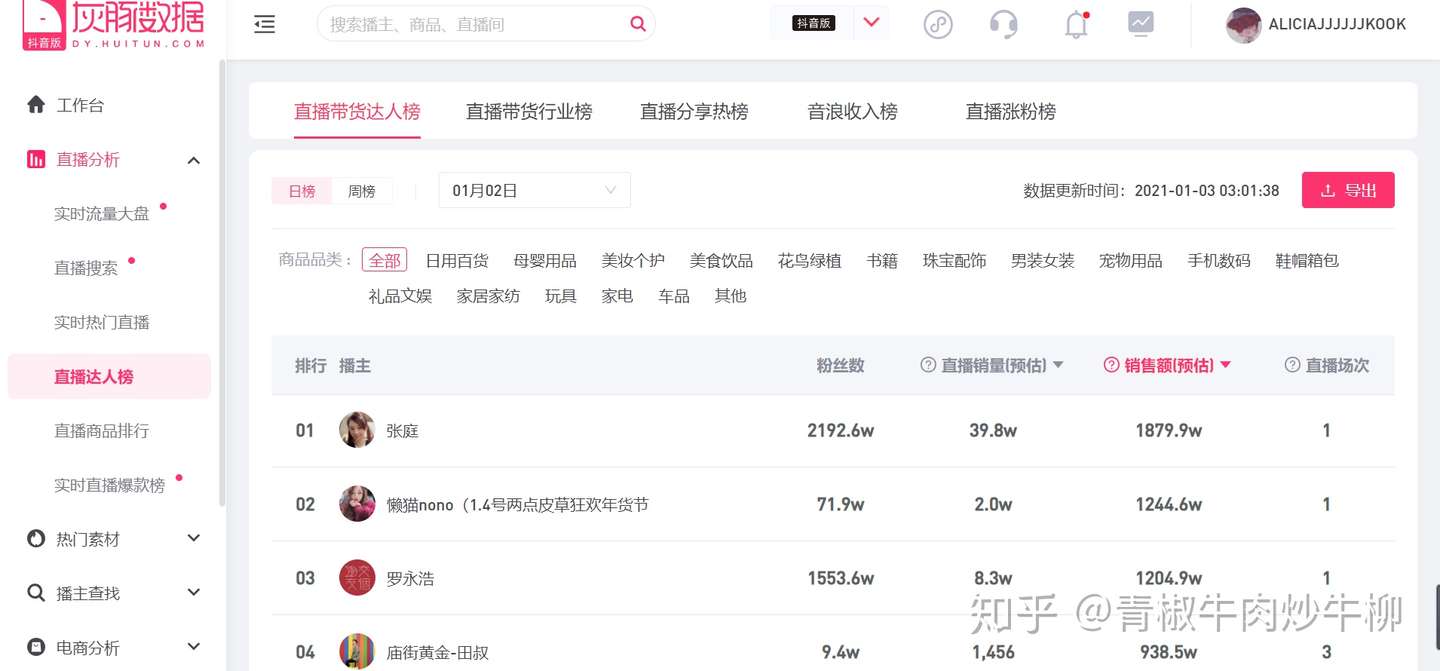Screen dimensions: 1440x671
Task: Open 张庭 streamer profile link
Action: point(402,431)
